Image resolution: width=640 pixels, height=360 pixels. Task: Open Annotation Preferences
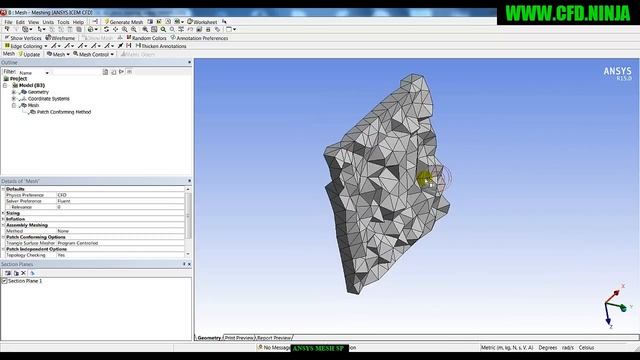click(199, 38)
